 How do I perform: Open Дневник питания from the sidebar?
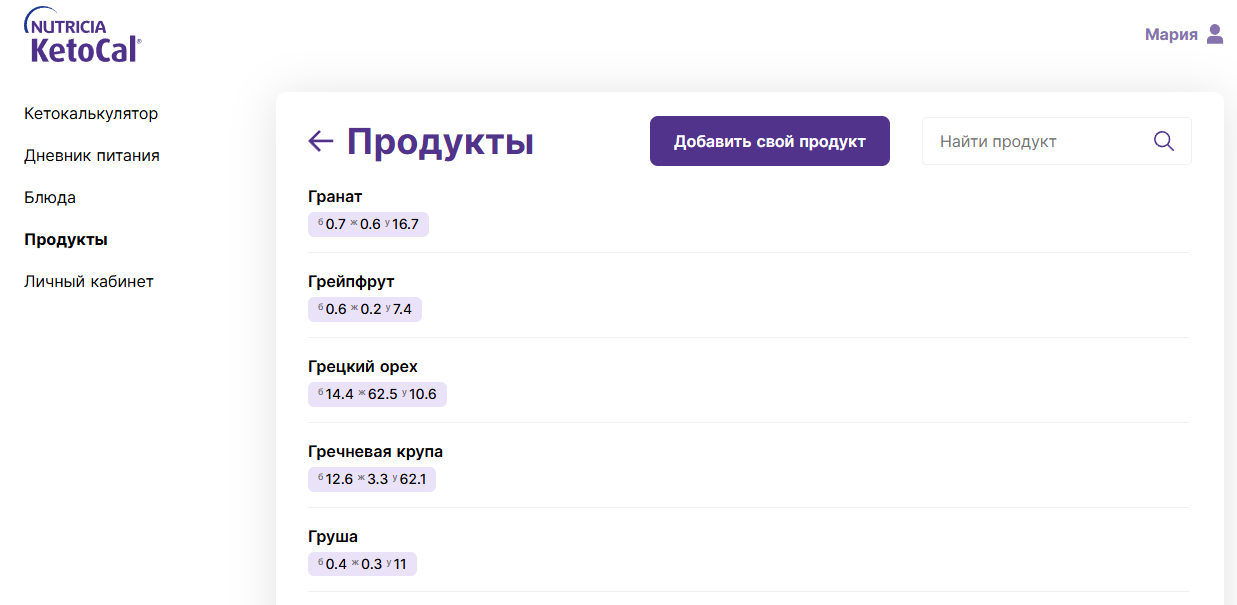point(93,155)
